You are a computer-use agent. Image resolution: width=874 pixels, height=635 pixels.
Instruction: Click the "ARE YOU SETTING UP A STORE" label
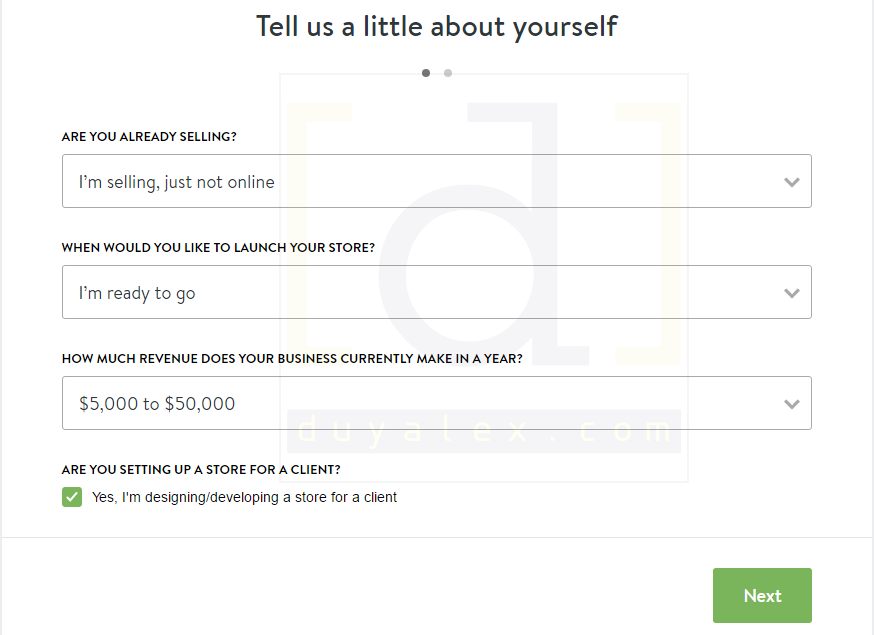[x=201, y=469]
